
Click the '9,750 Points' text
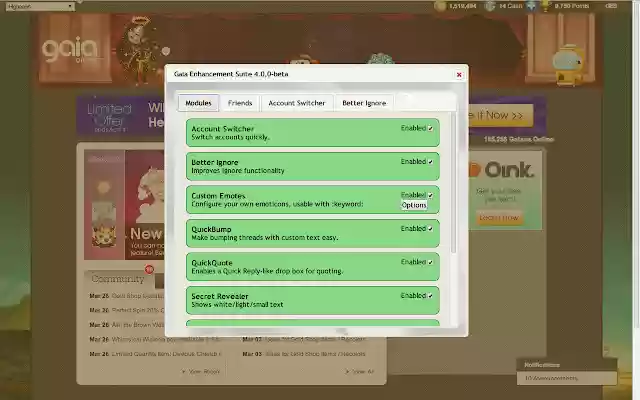pyautogui.click(x=571, y=6)
